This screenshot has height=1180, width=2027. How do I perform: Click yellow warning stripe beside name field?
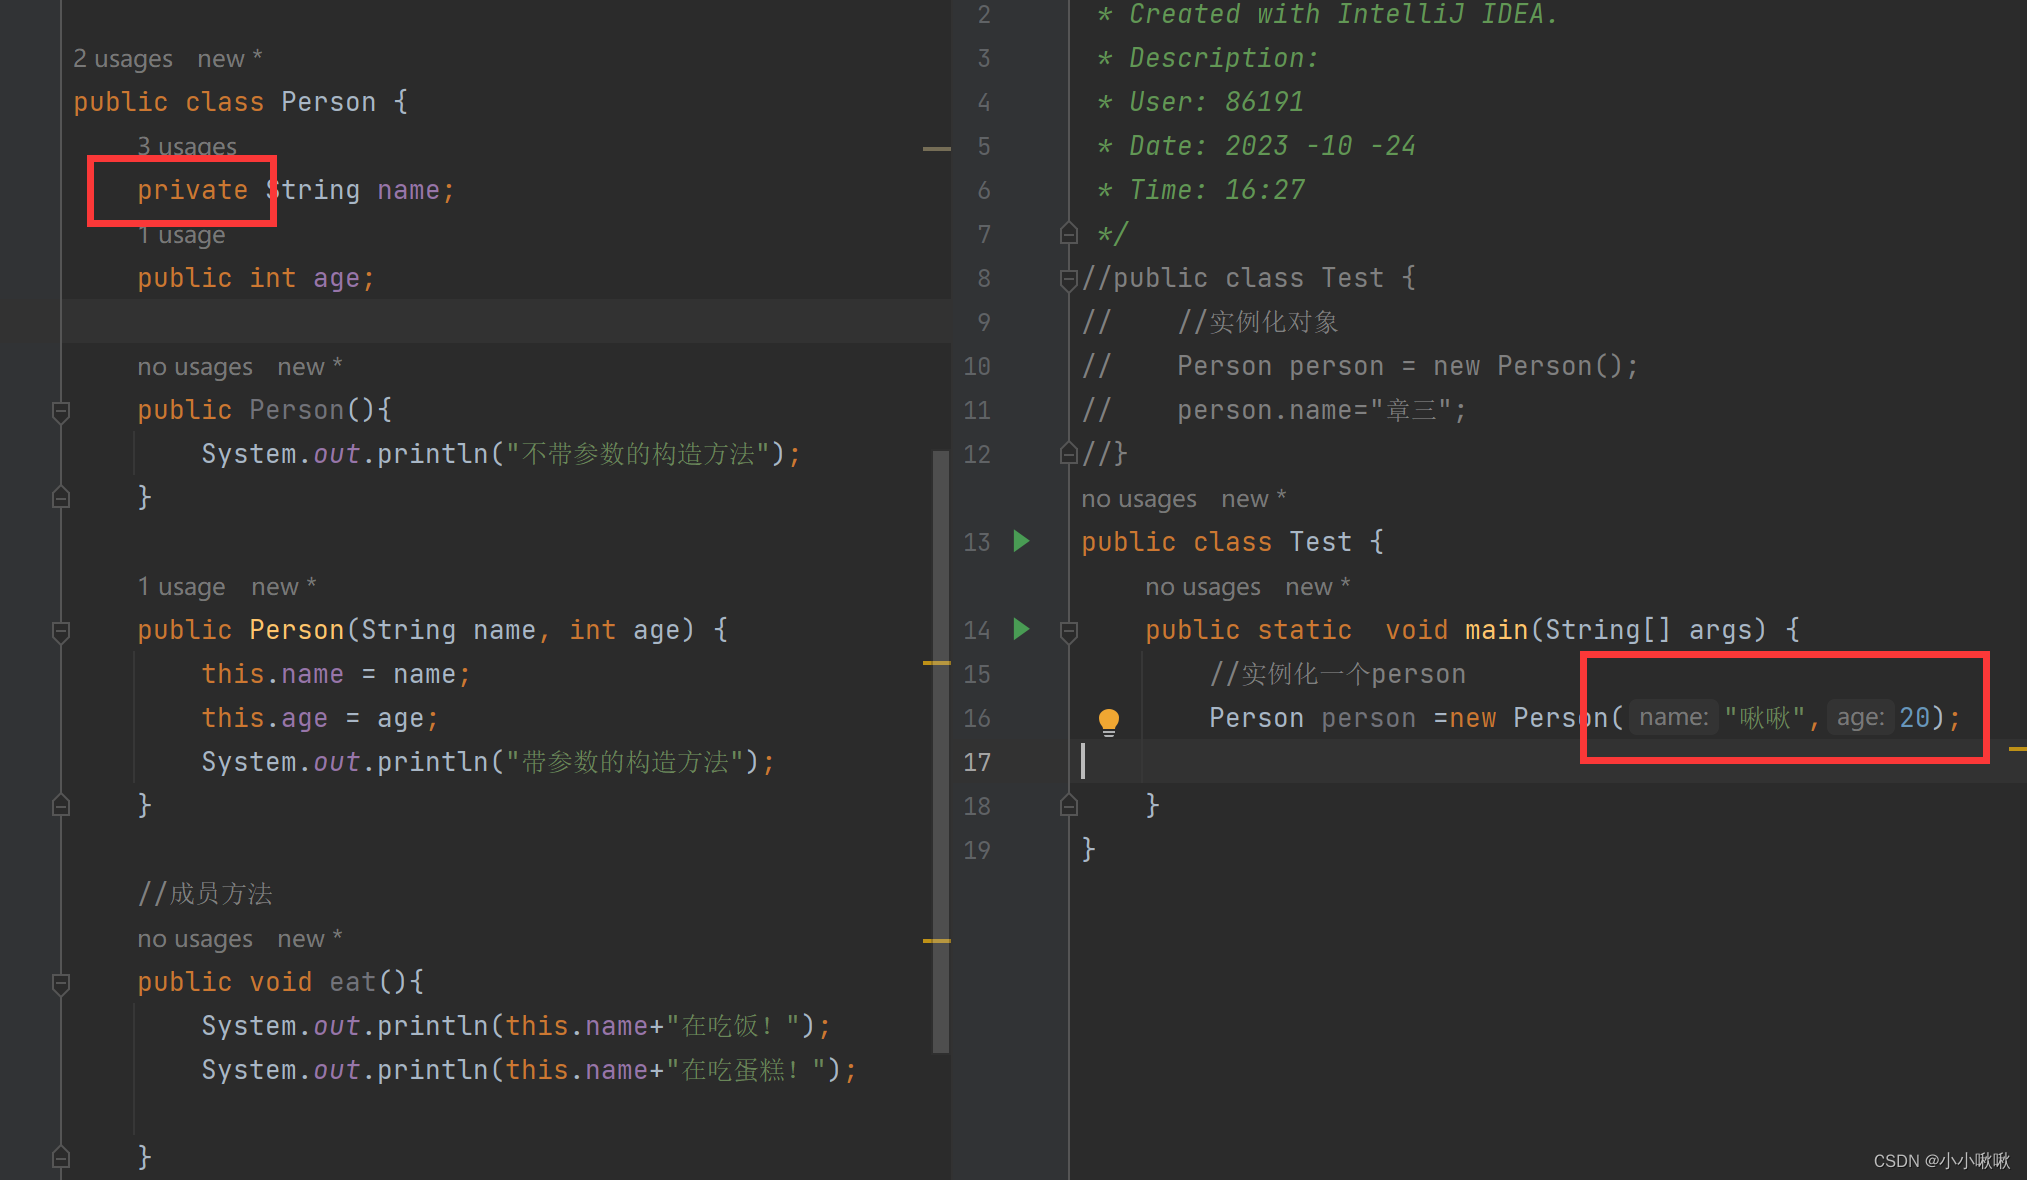coord(936,148)
